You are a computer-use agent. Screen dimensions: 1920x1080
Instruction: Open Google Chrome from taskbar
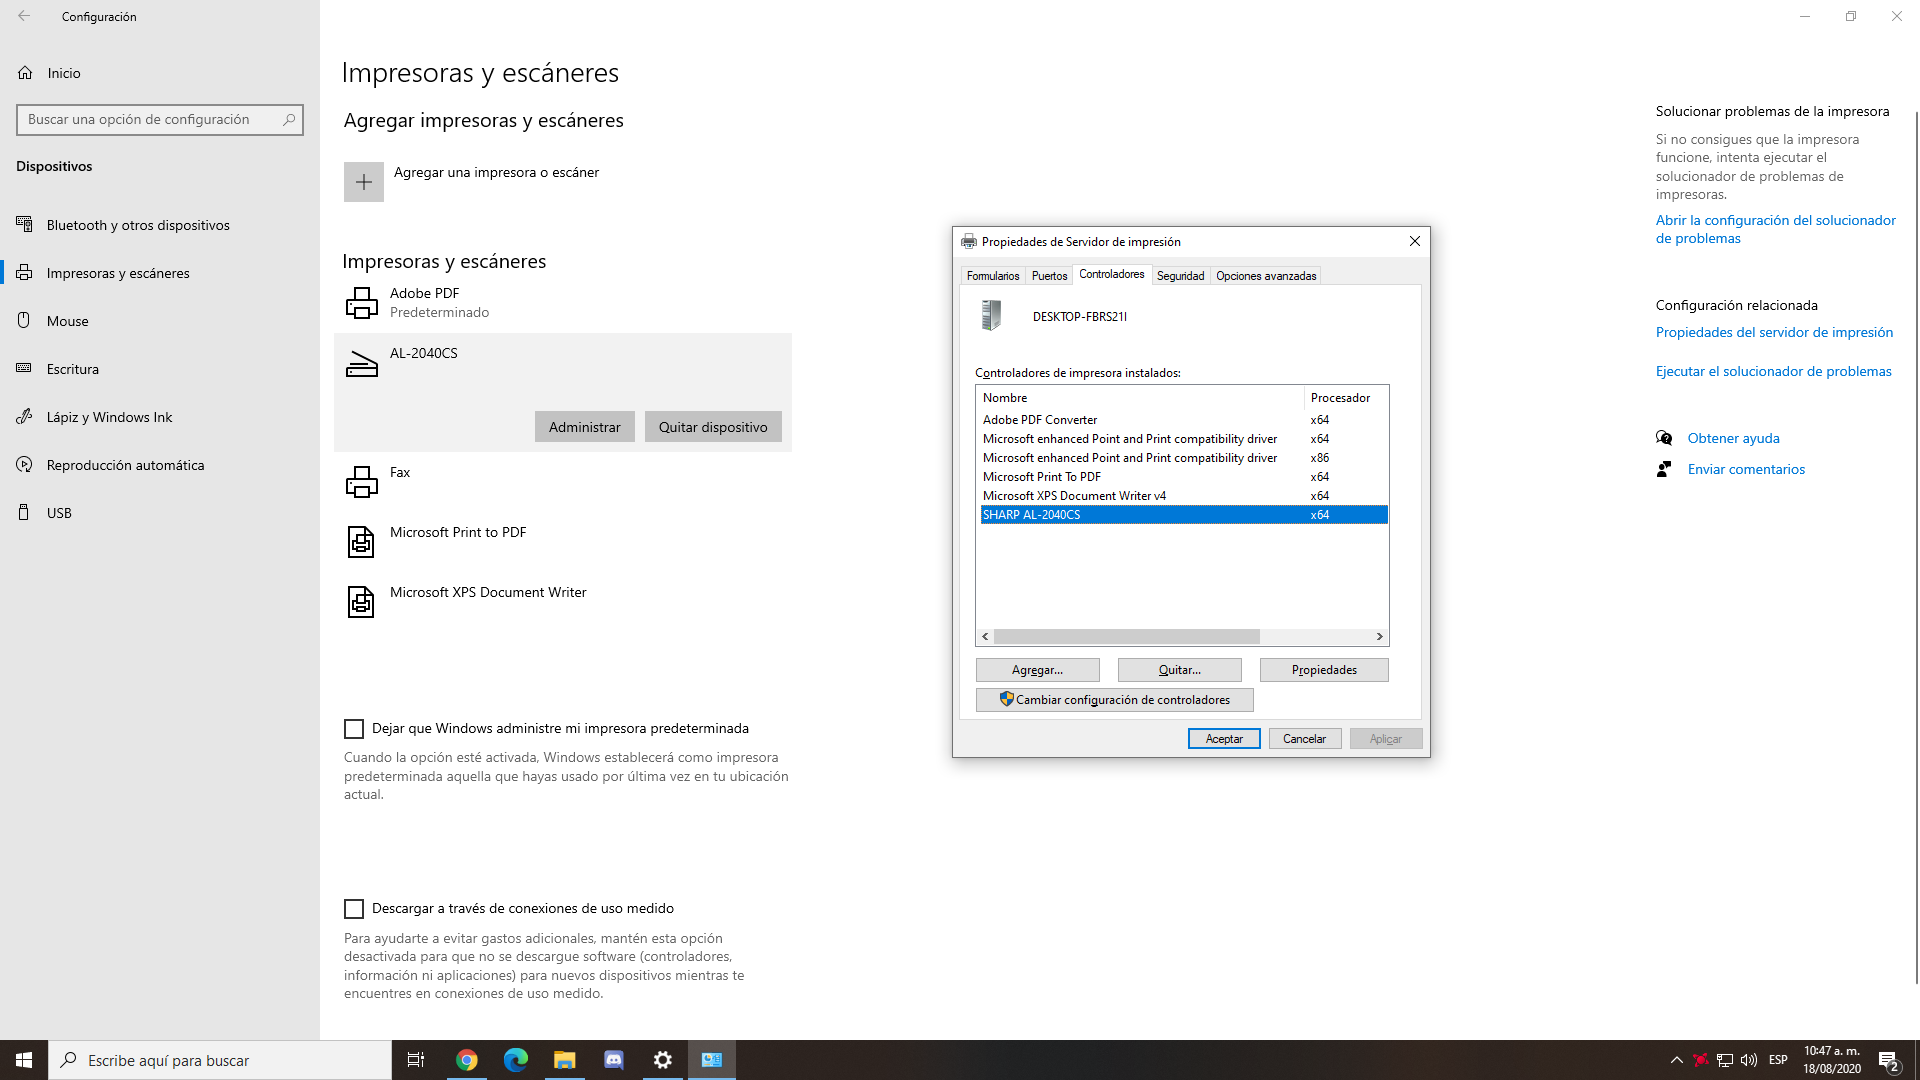pos(467,1060)
